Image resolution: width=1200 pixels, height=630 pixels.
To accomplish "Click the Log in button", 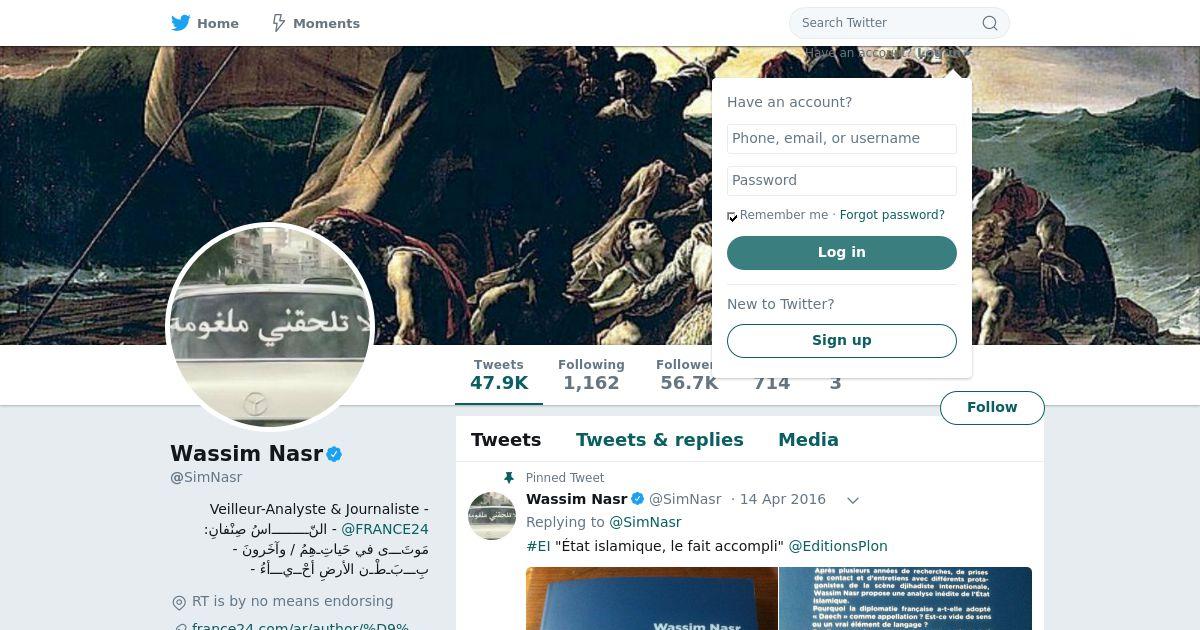I will point(842,253).
